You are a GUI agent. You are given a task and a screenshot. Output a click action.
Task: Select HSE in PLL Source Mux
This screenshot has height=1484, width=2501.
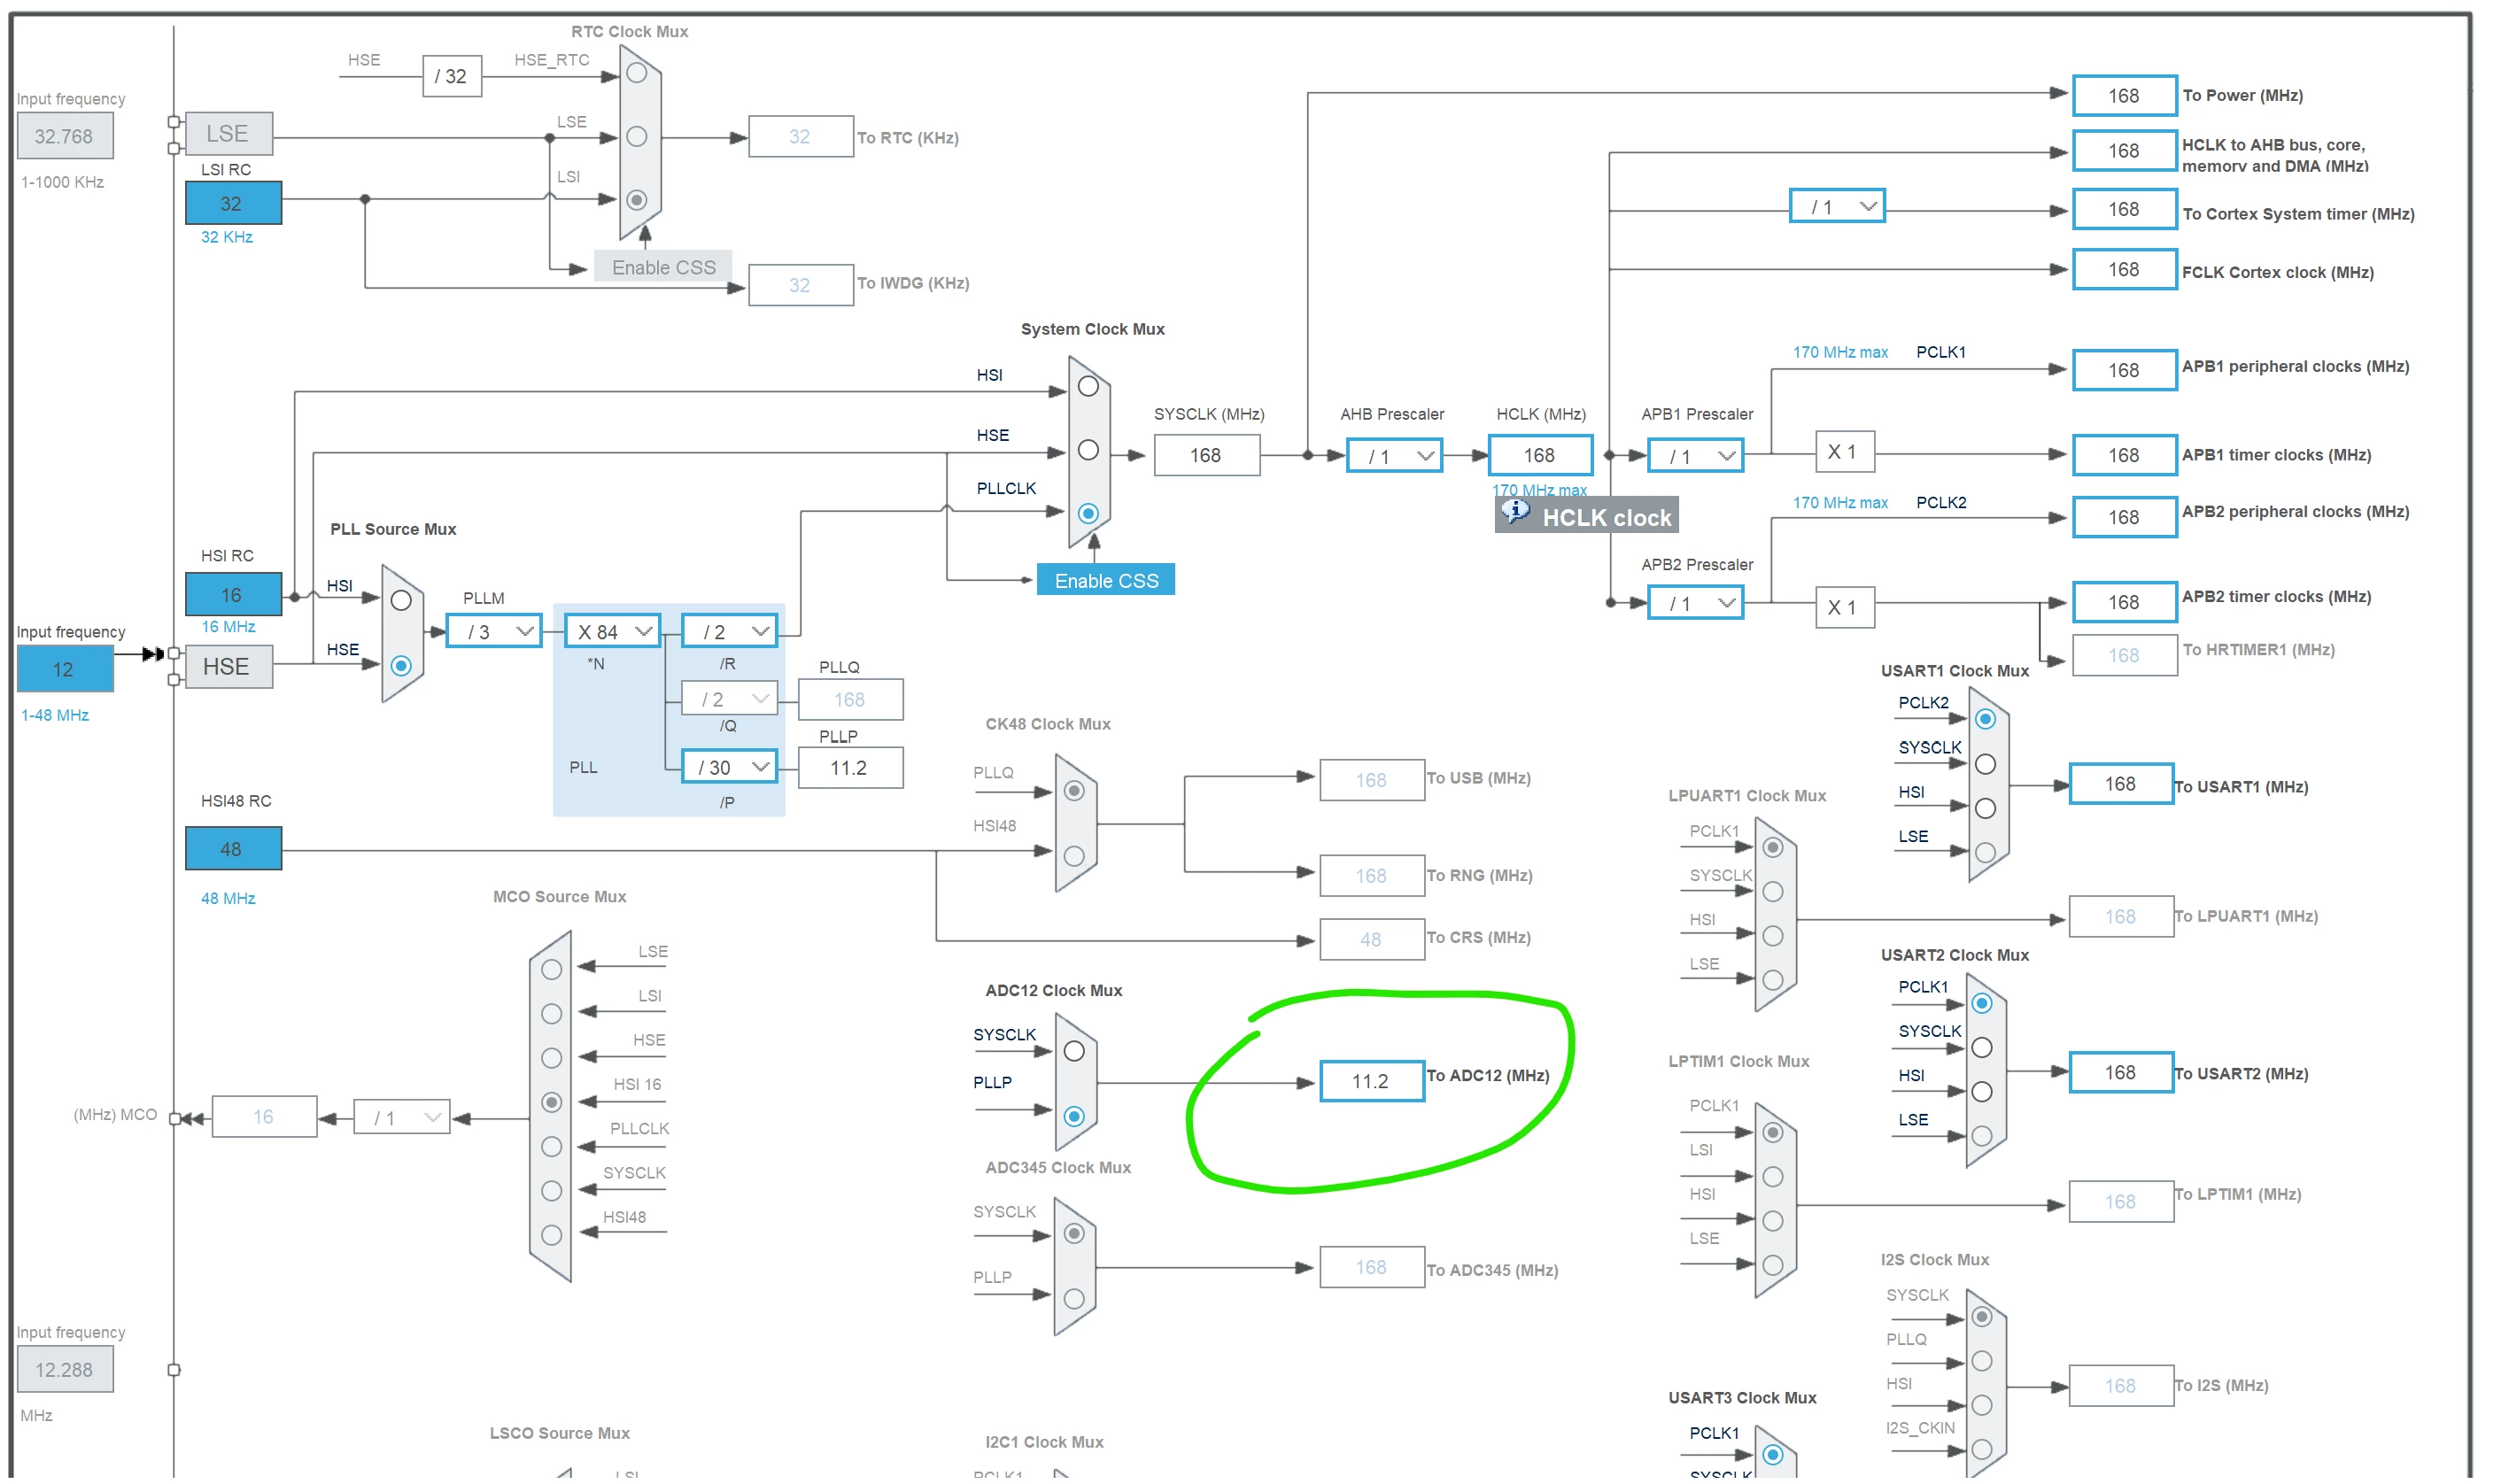[x=401, y=666]
